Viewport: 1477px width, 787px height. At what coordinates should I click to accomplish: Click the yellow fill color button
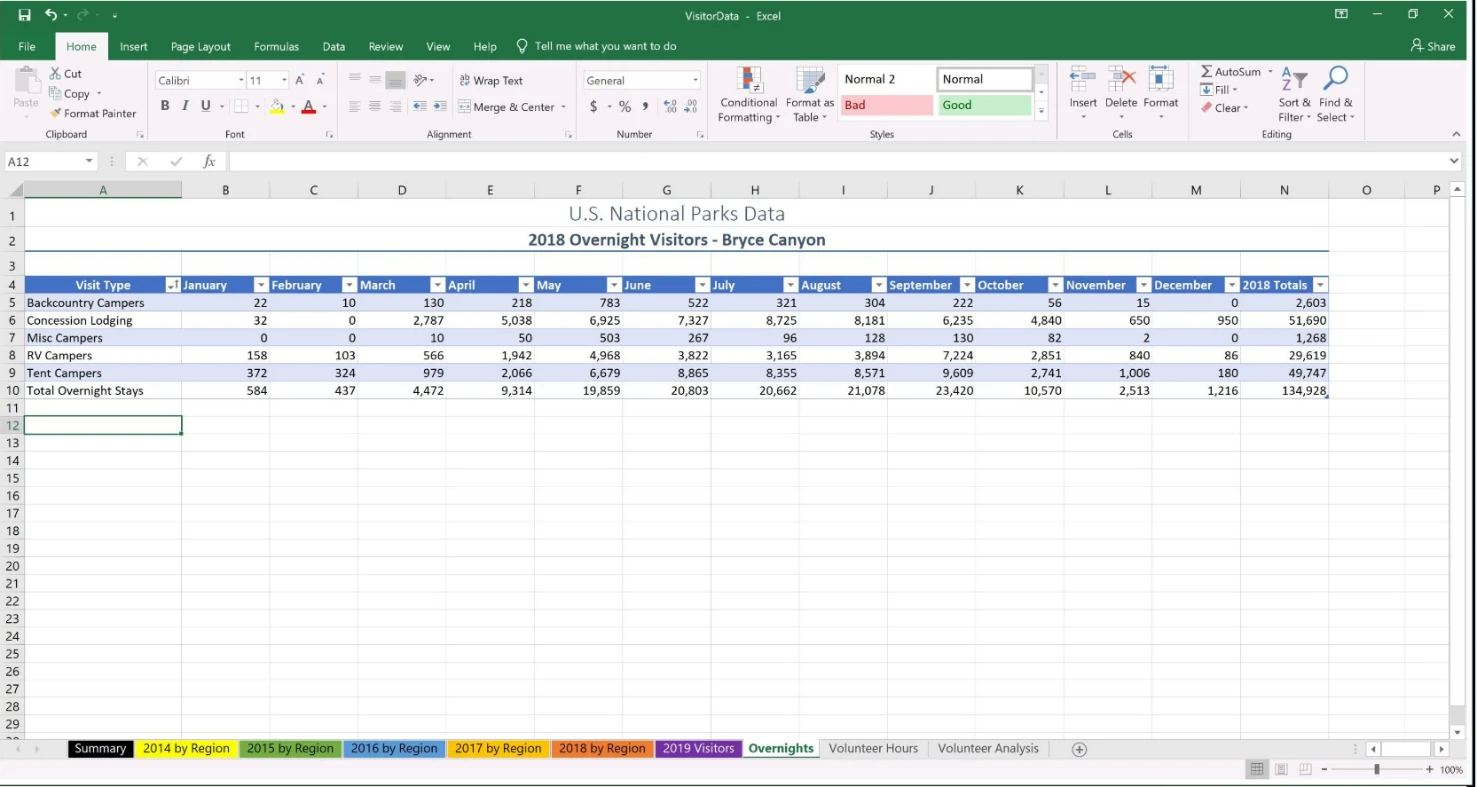pos(277,106)
